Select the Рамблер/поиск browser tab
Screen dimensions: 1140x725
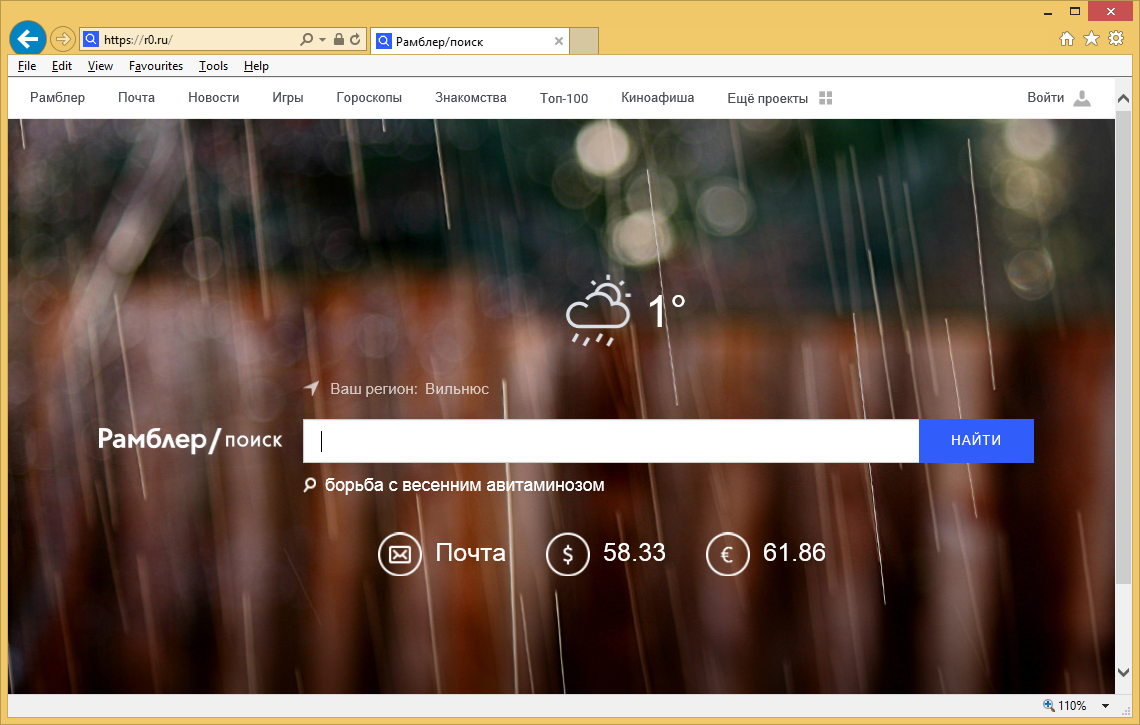470,41
